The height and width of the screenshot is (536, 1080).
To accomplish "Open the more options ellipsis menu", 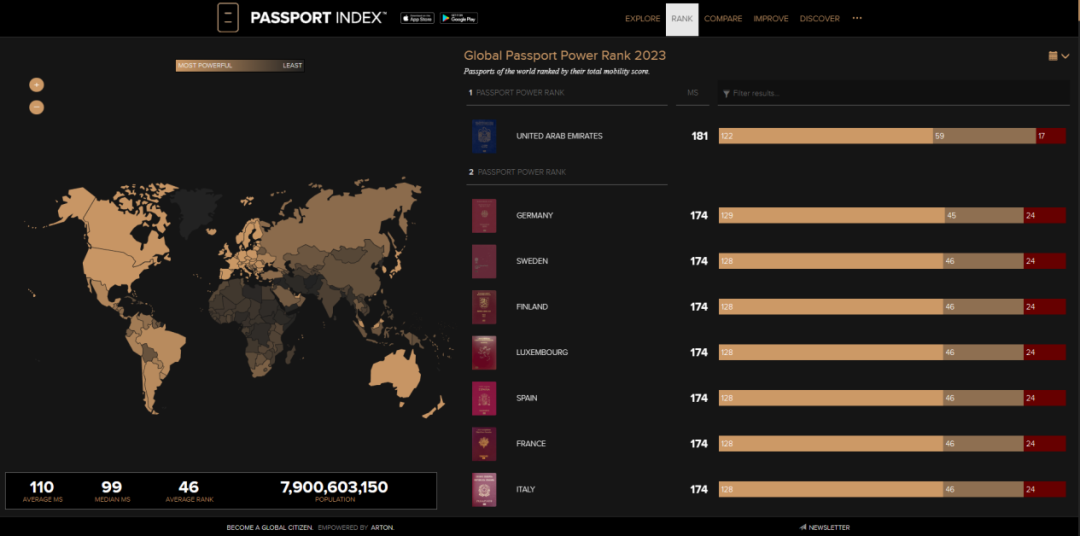I will (857, 18).
